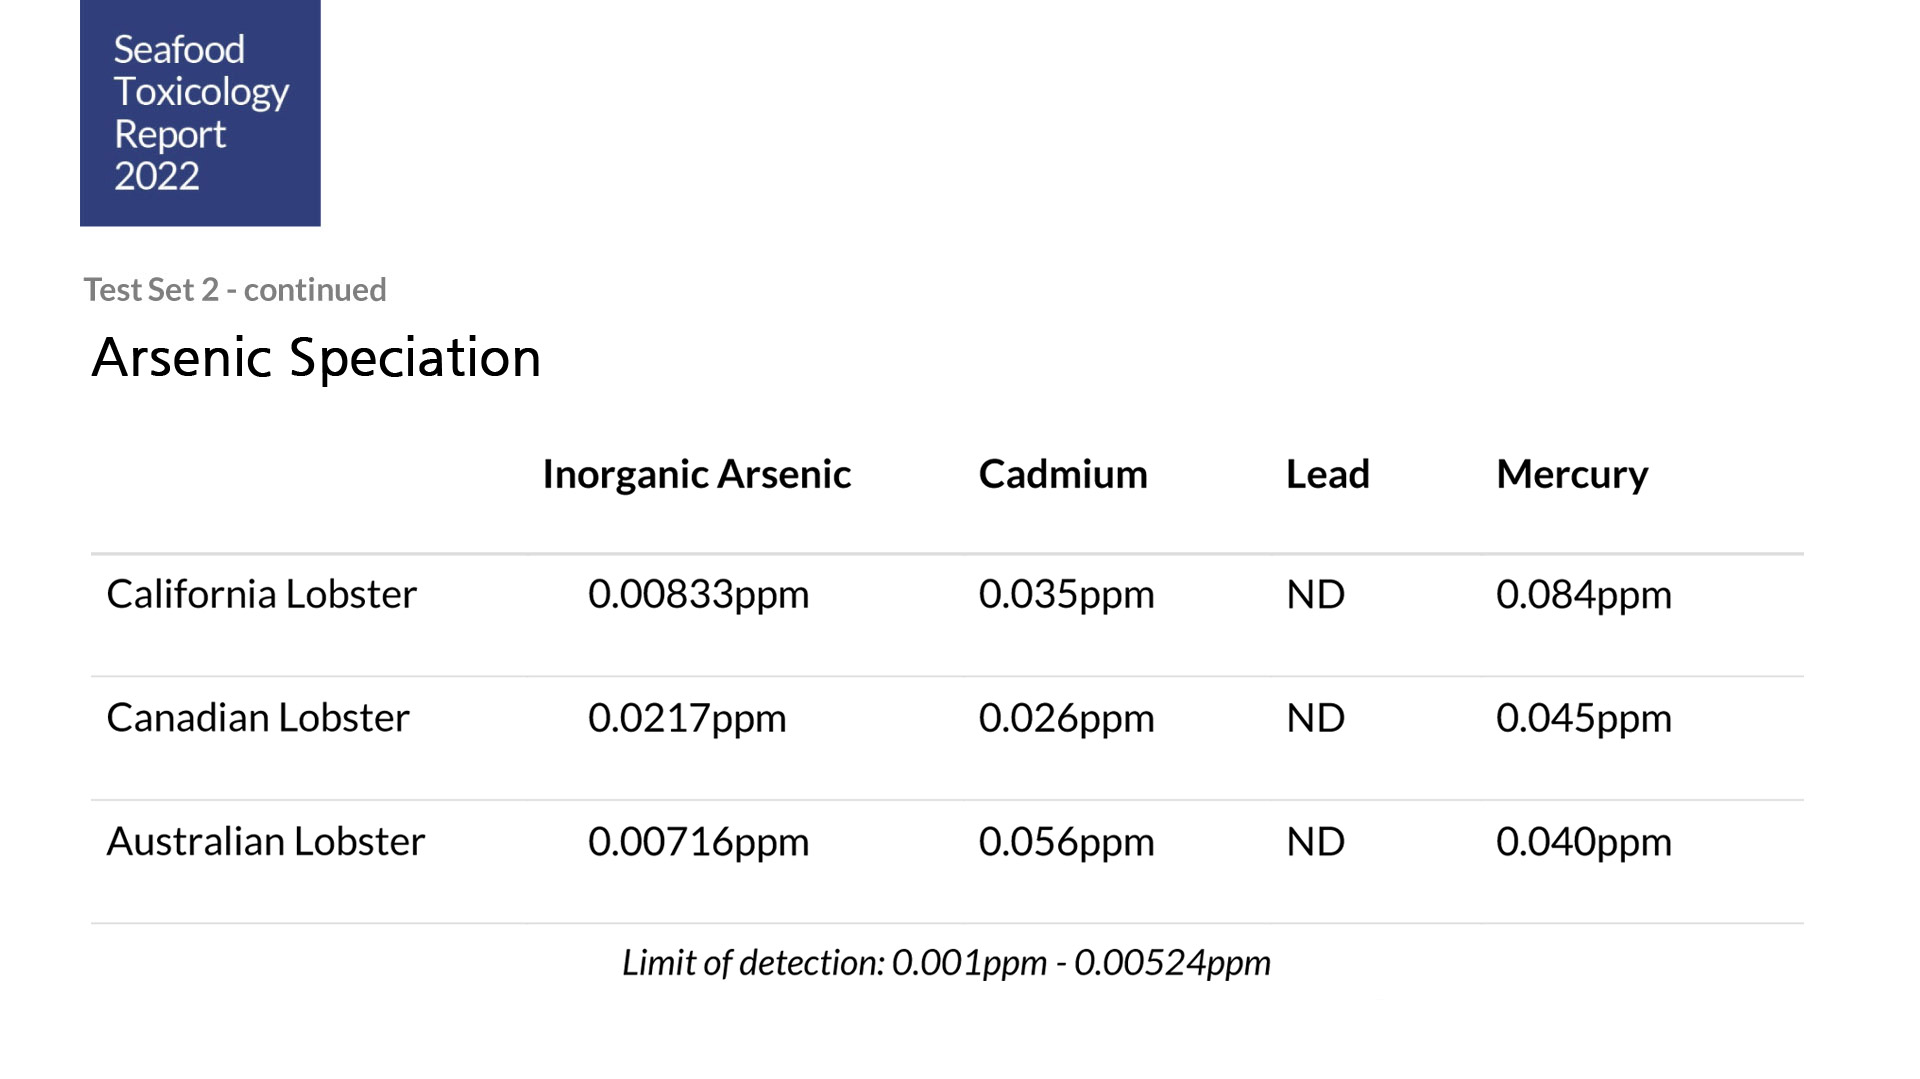Select the 'Test Set 2 - continued' subtitle

click(235, 290)
